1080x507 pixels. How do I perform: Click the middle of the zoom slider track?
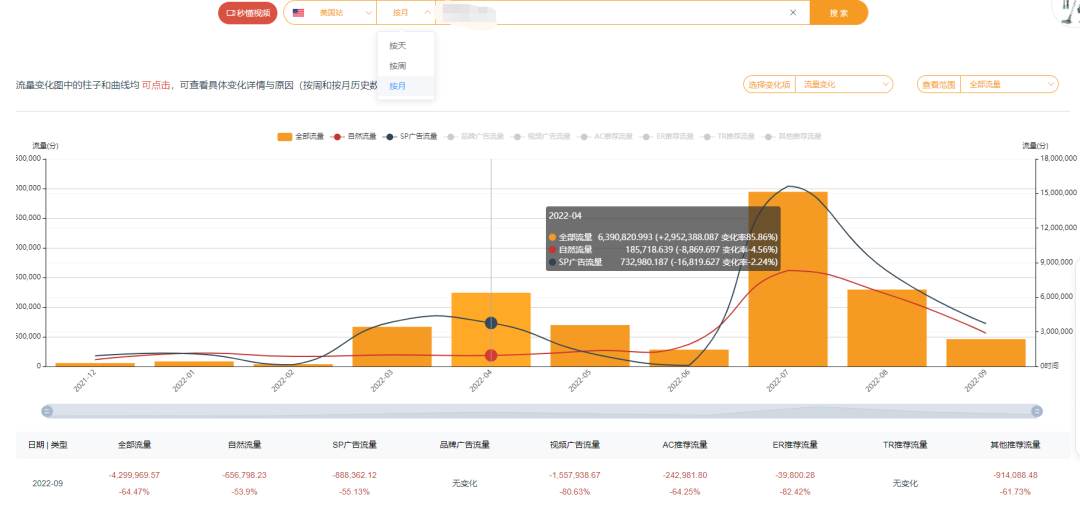(x=542, y=411)
